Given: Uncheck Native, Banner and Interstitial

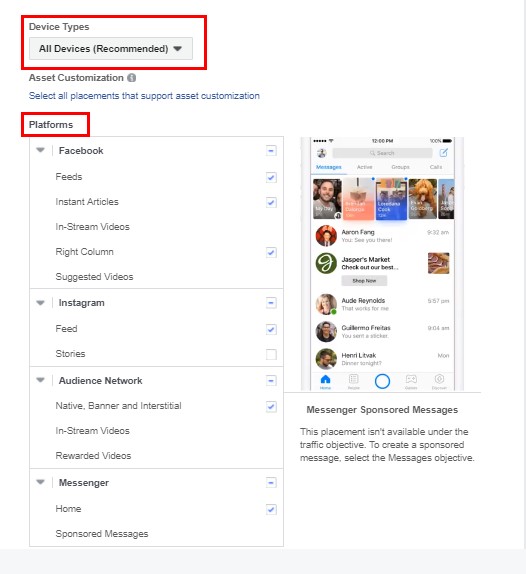Looking at the screenshot, I should (x=271, y=407).
